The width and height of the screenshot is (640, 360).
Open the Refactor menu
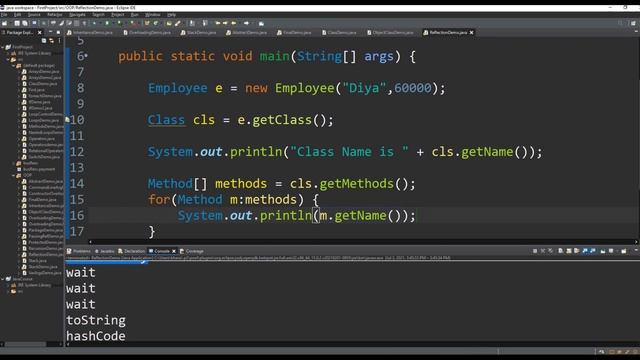coord(55,15)
